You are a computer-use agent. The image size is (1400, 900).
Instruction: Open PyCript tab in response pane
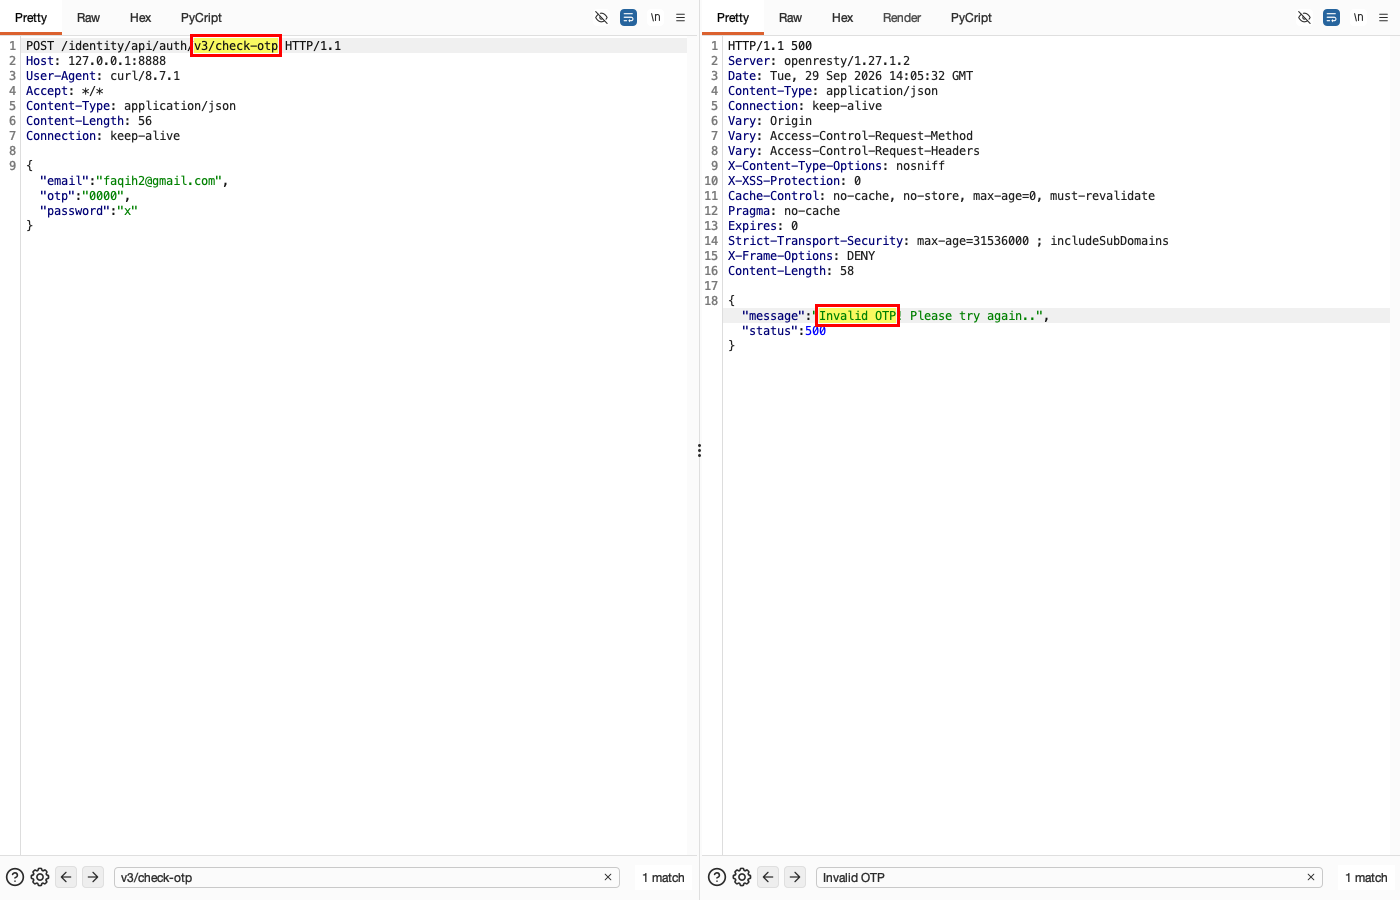pos(971,17)
